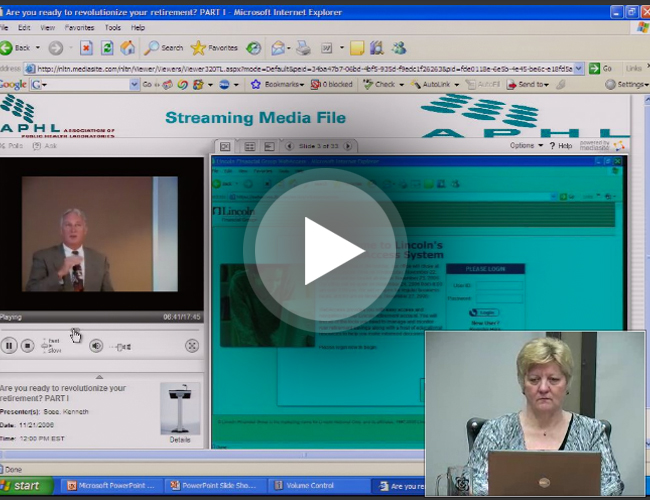Open Search in IE toolbar
Viewport: 650px width, 500px height.
163,48
